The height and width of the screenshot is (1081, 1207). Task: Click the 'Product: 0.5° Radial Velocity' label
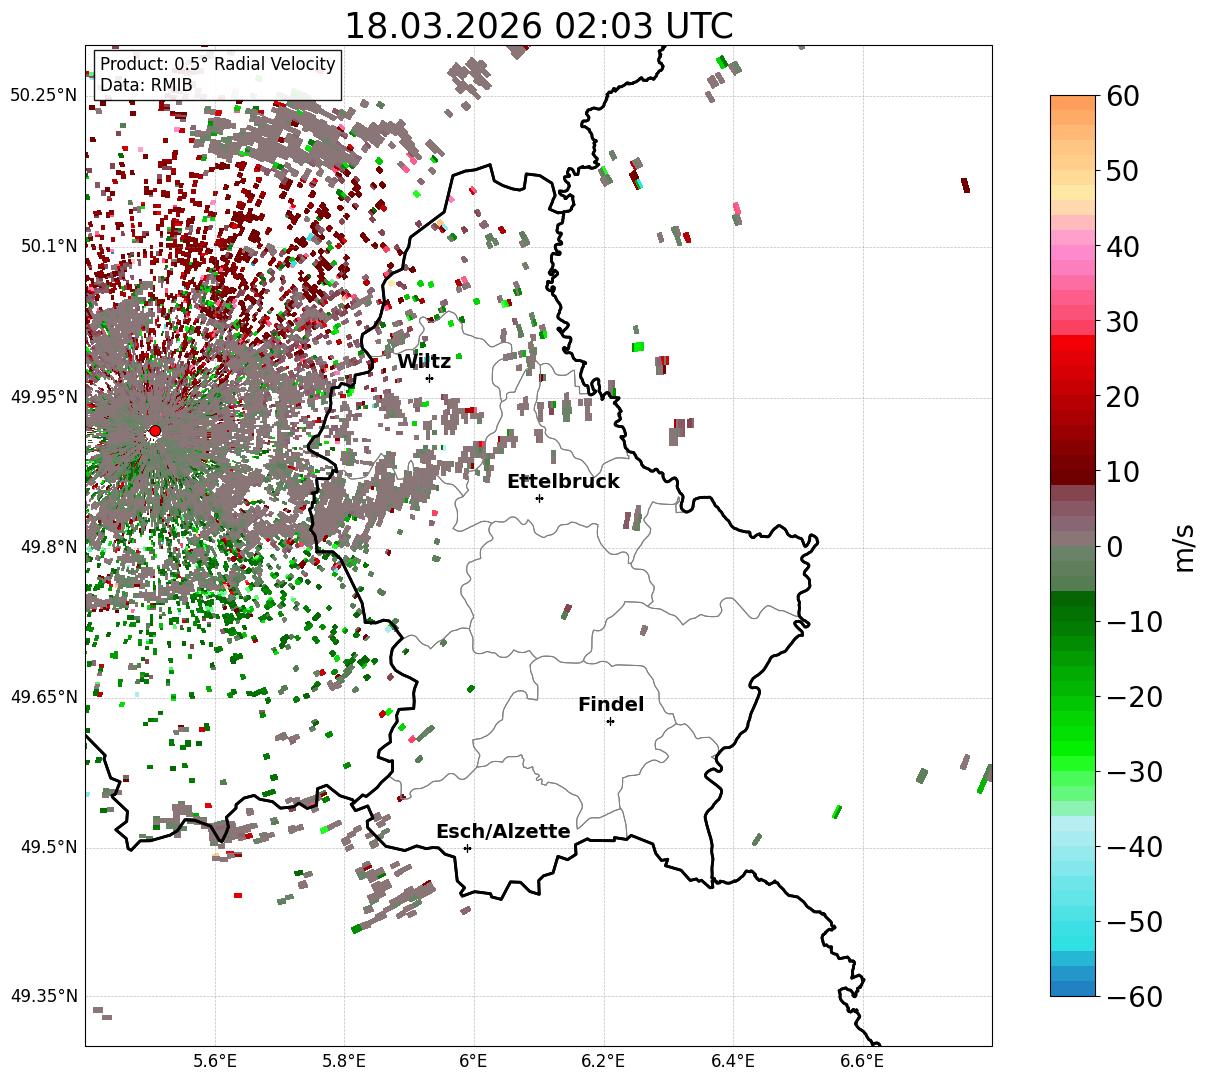[x=218, y=64]
